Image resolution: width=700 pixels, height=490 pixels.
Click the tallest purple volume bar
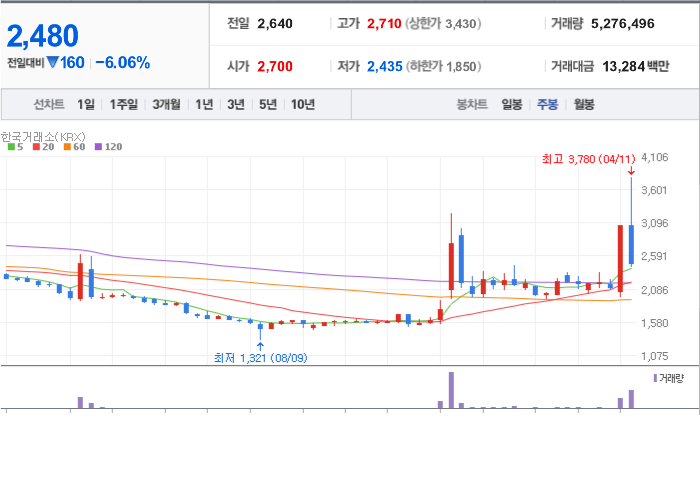point(451,390)
